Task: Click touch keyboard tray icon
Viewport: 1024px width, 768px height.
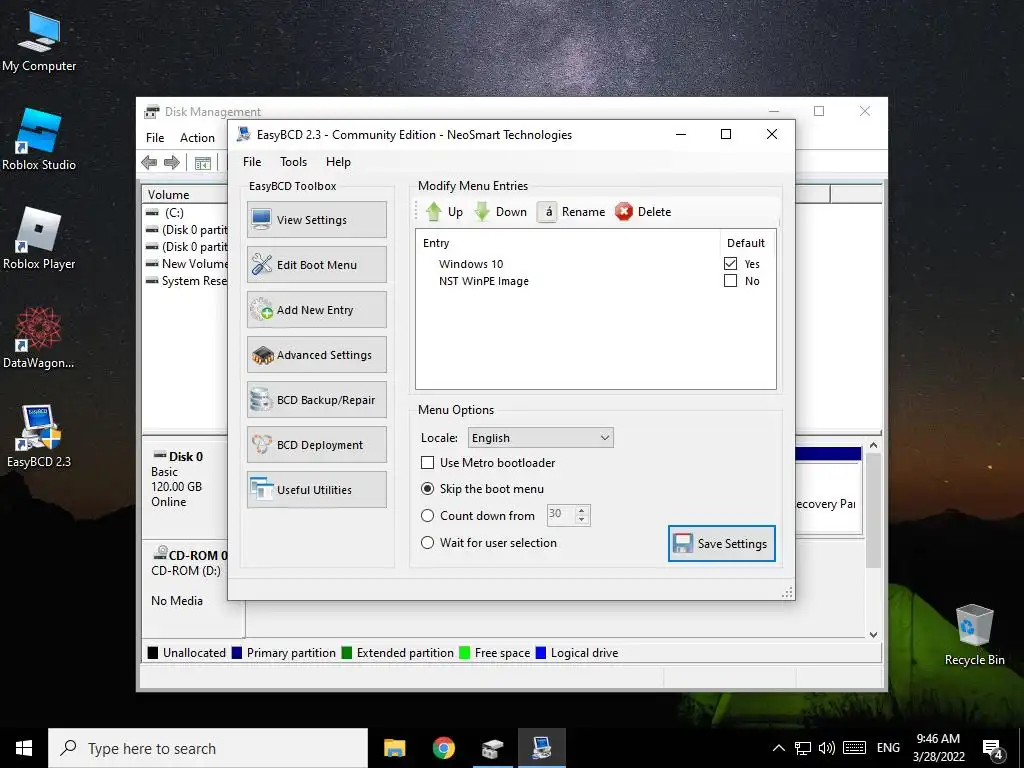Action: 854,748
